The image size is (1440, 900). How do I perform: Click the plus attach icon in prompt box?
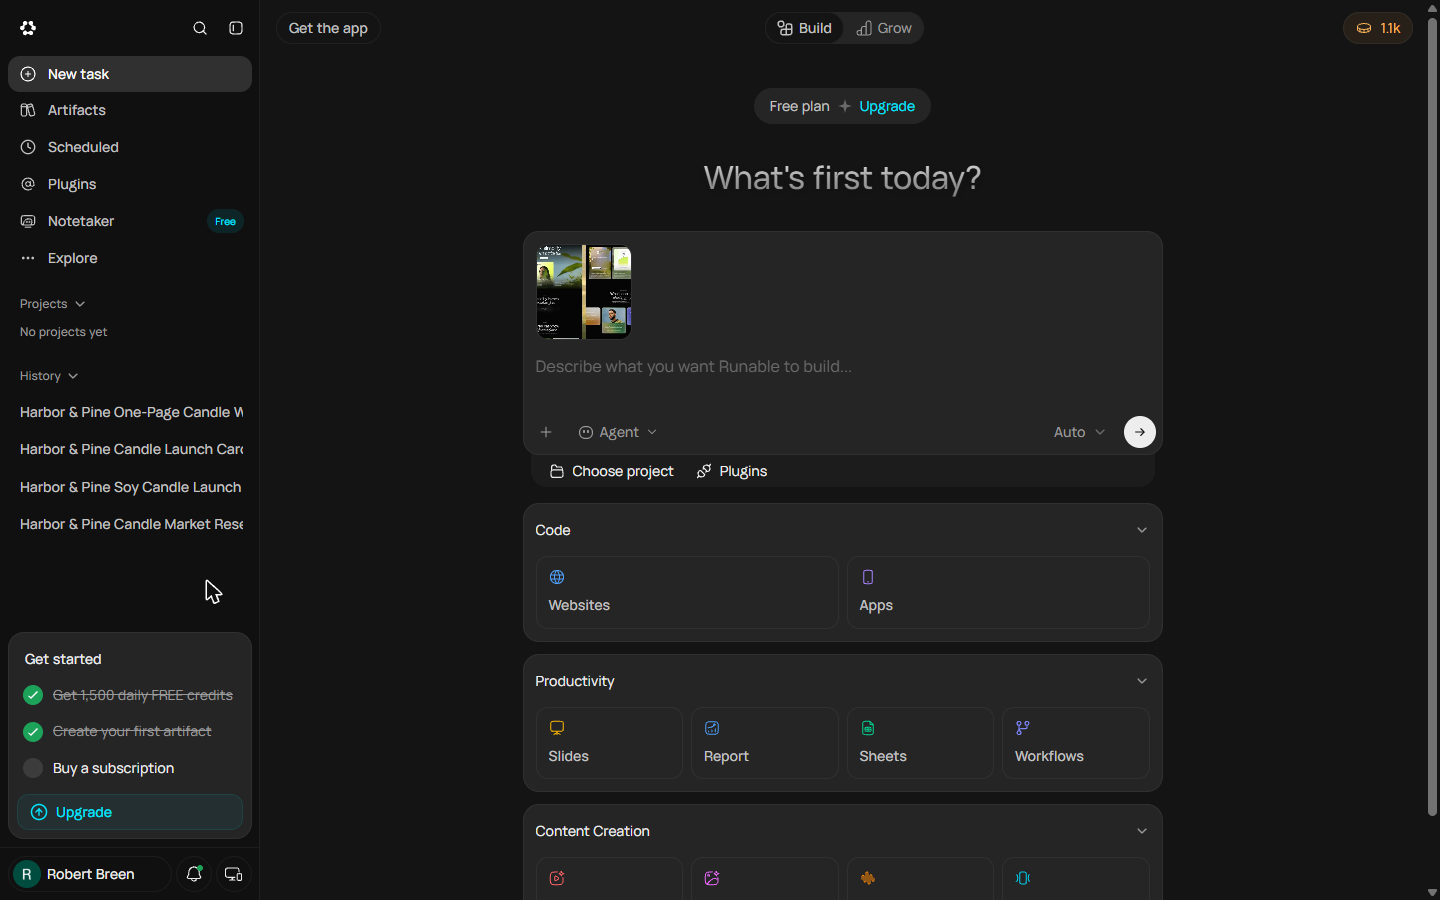[x=546, y=432]
